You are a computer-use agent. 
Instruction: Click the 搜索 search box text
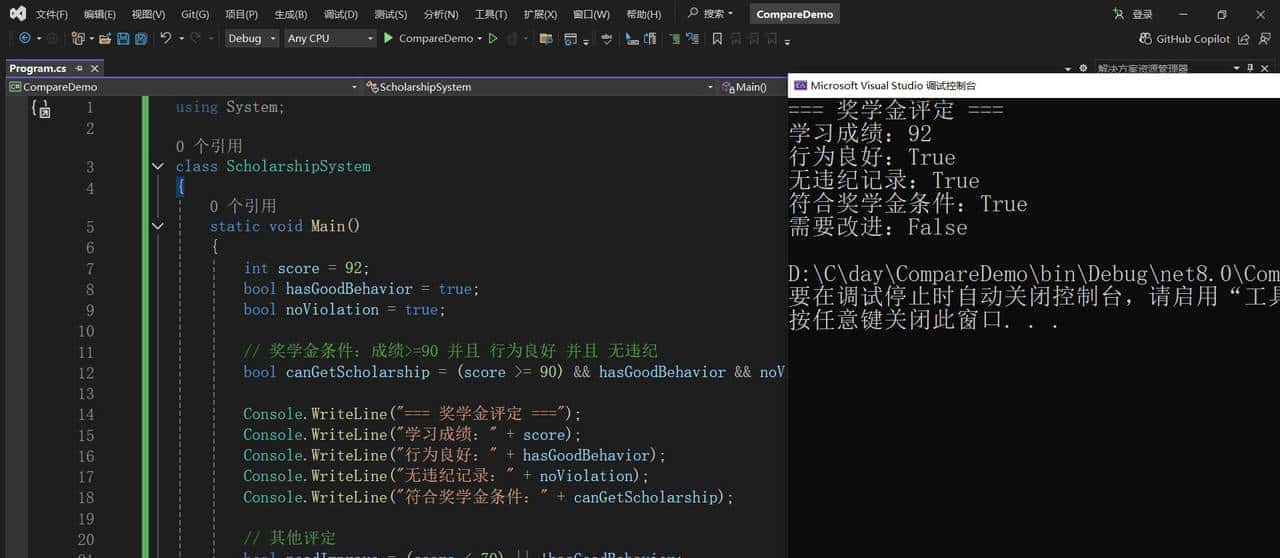click(x=714, y=13)
